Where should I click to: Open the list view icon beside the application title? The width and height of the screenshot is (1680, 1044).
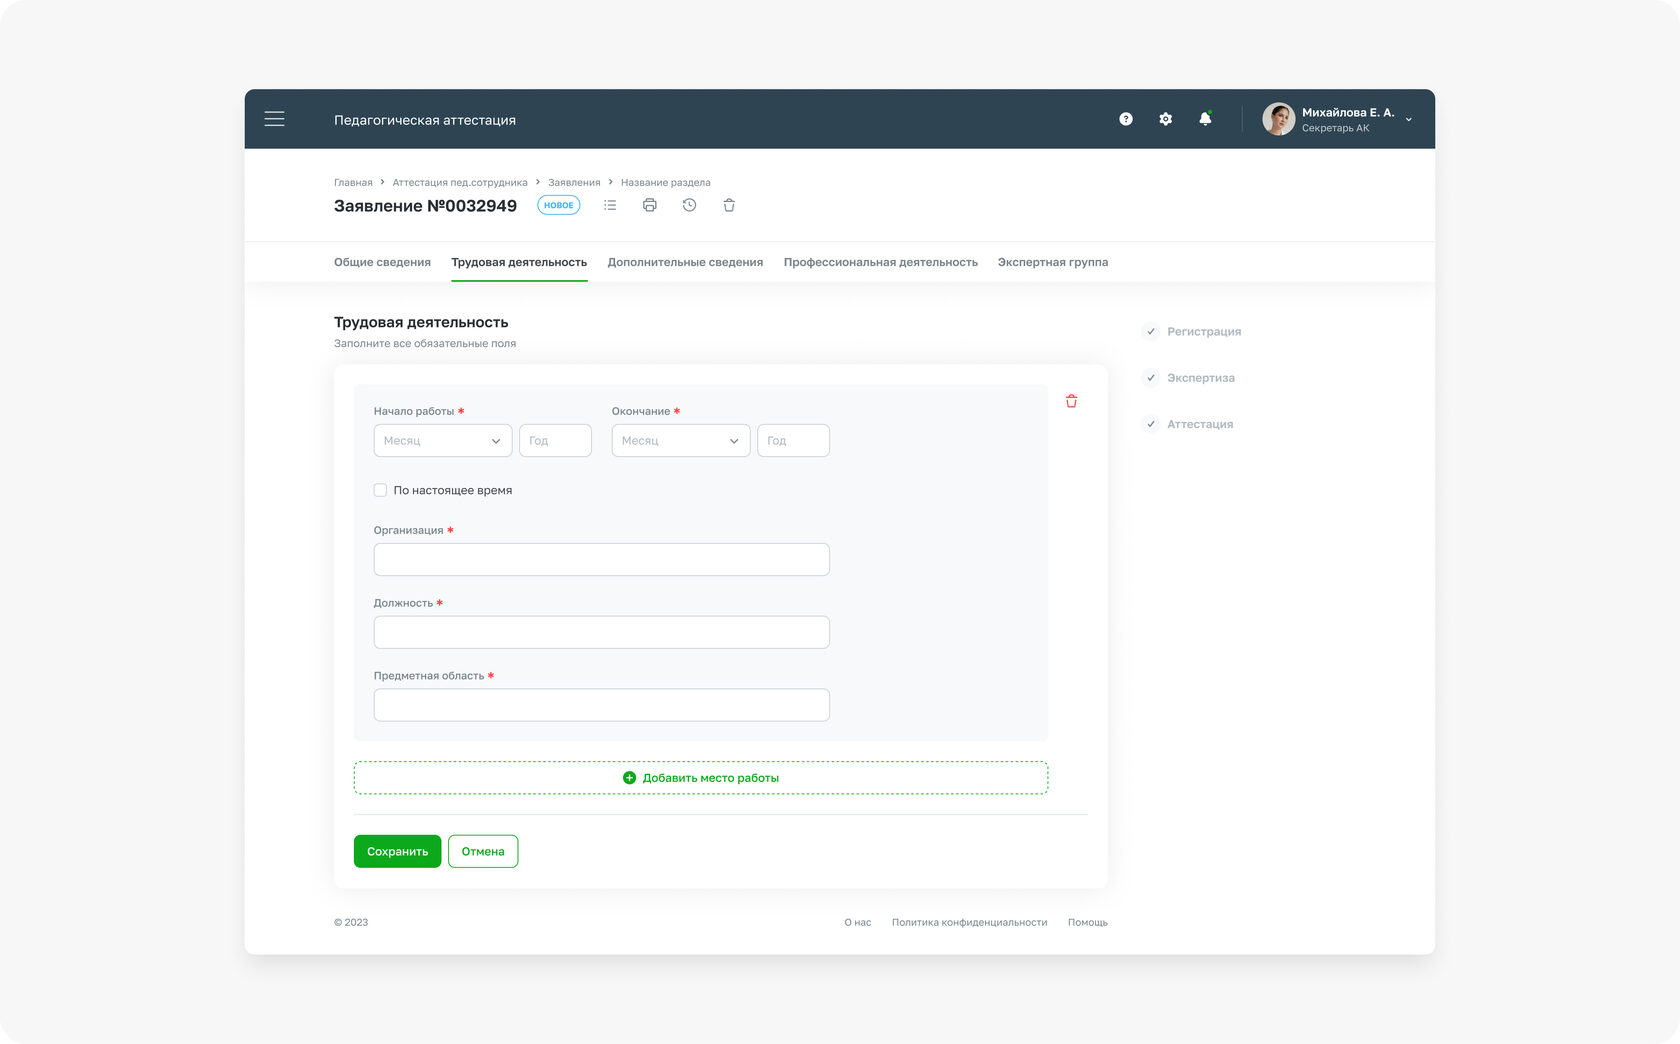coord(610,205)
